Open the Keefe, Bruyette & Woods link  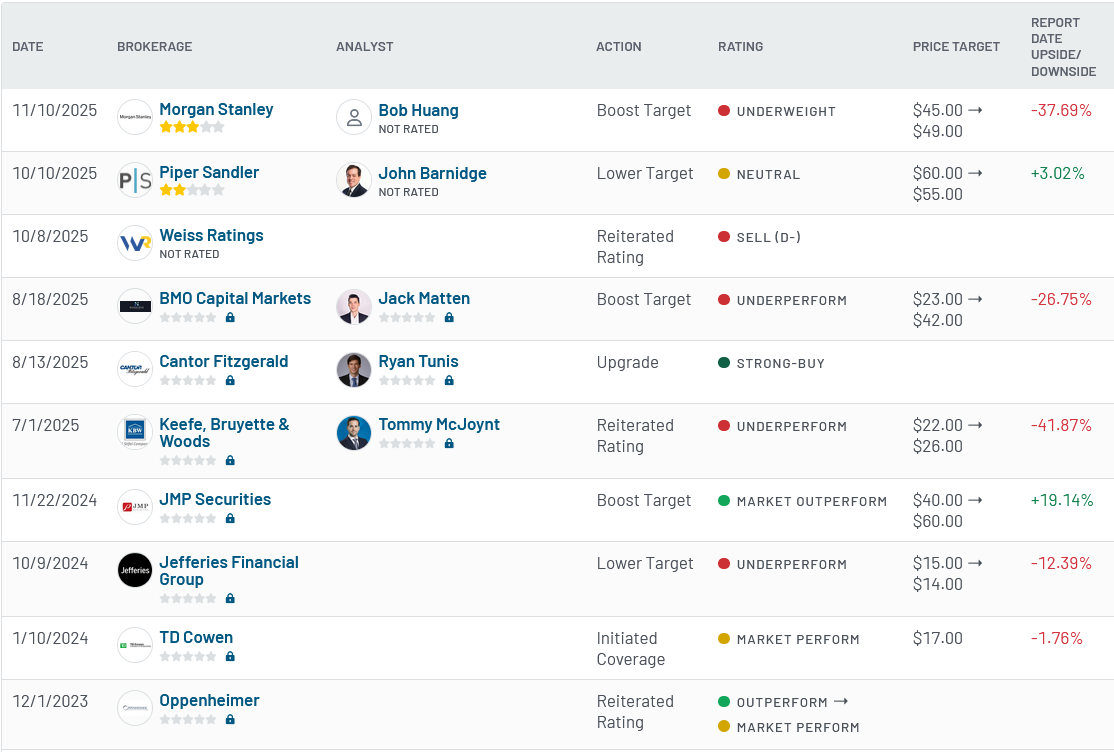(225, 433)
